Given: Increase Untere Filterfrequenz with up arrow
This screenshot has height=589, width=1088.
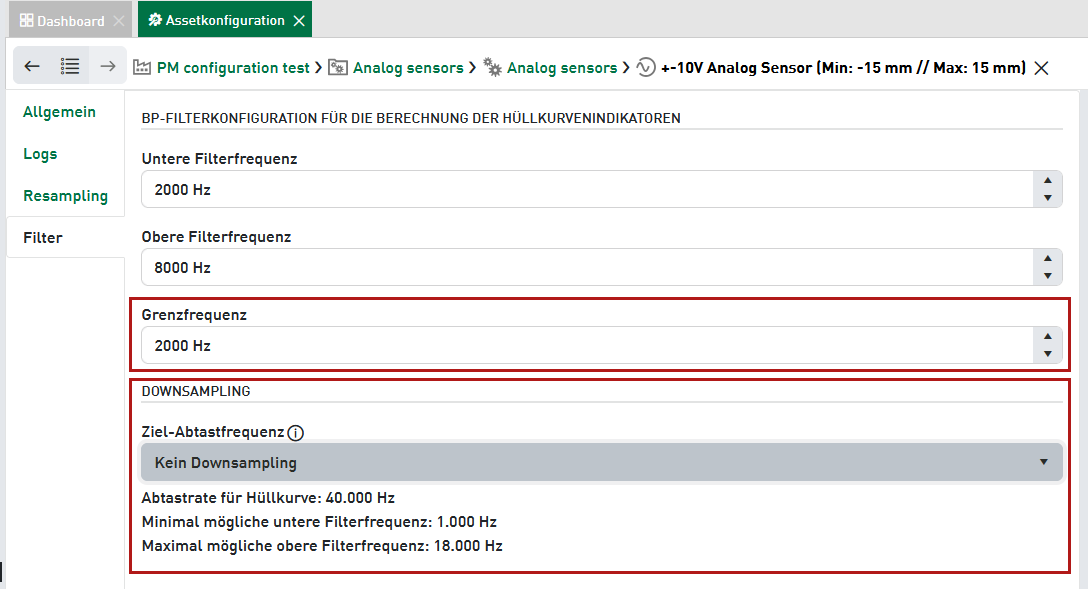Looking at the screenshot, I should 1048,180.
